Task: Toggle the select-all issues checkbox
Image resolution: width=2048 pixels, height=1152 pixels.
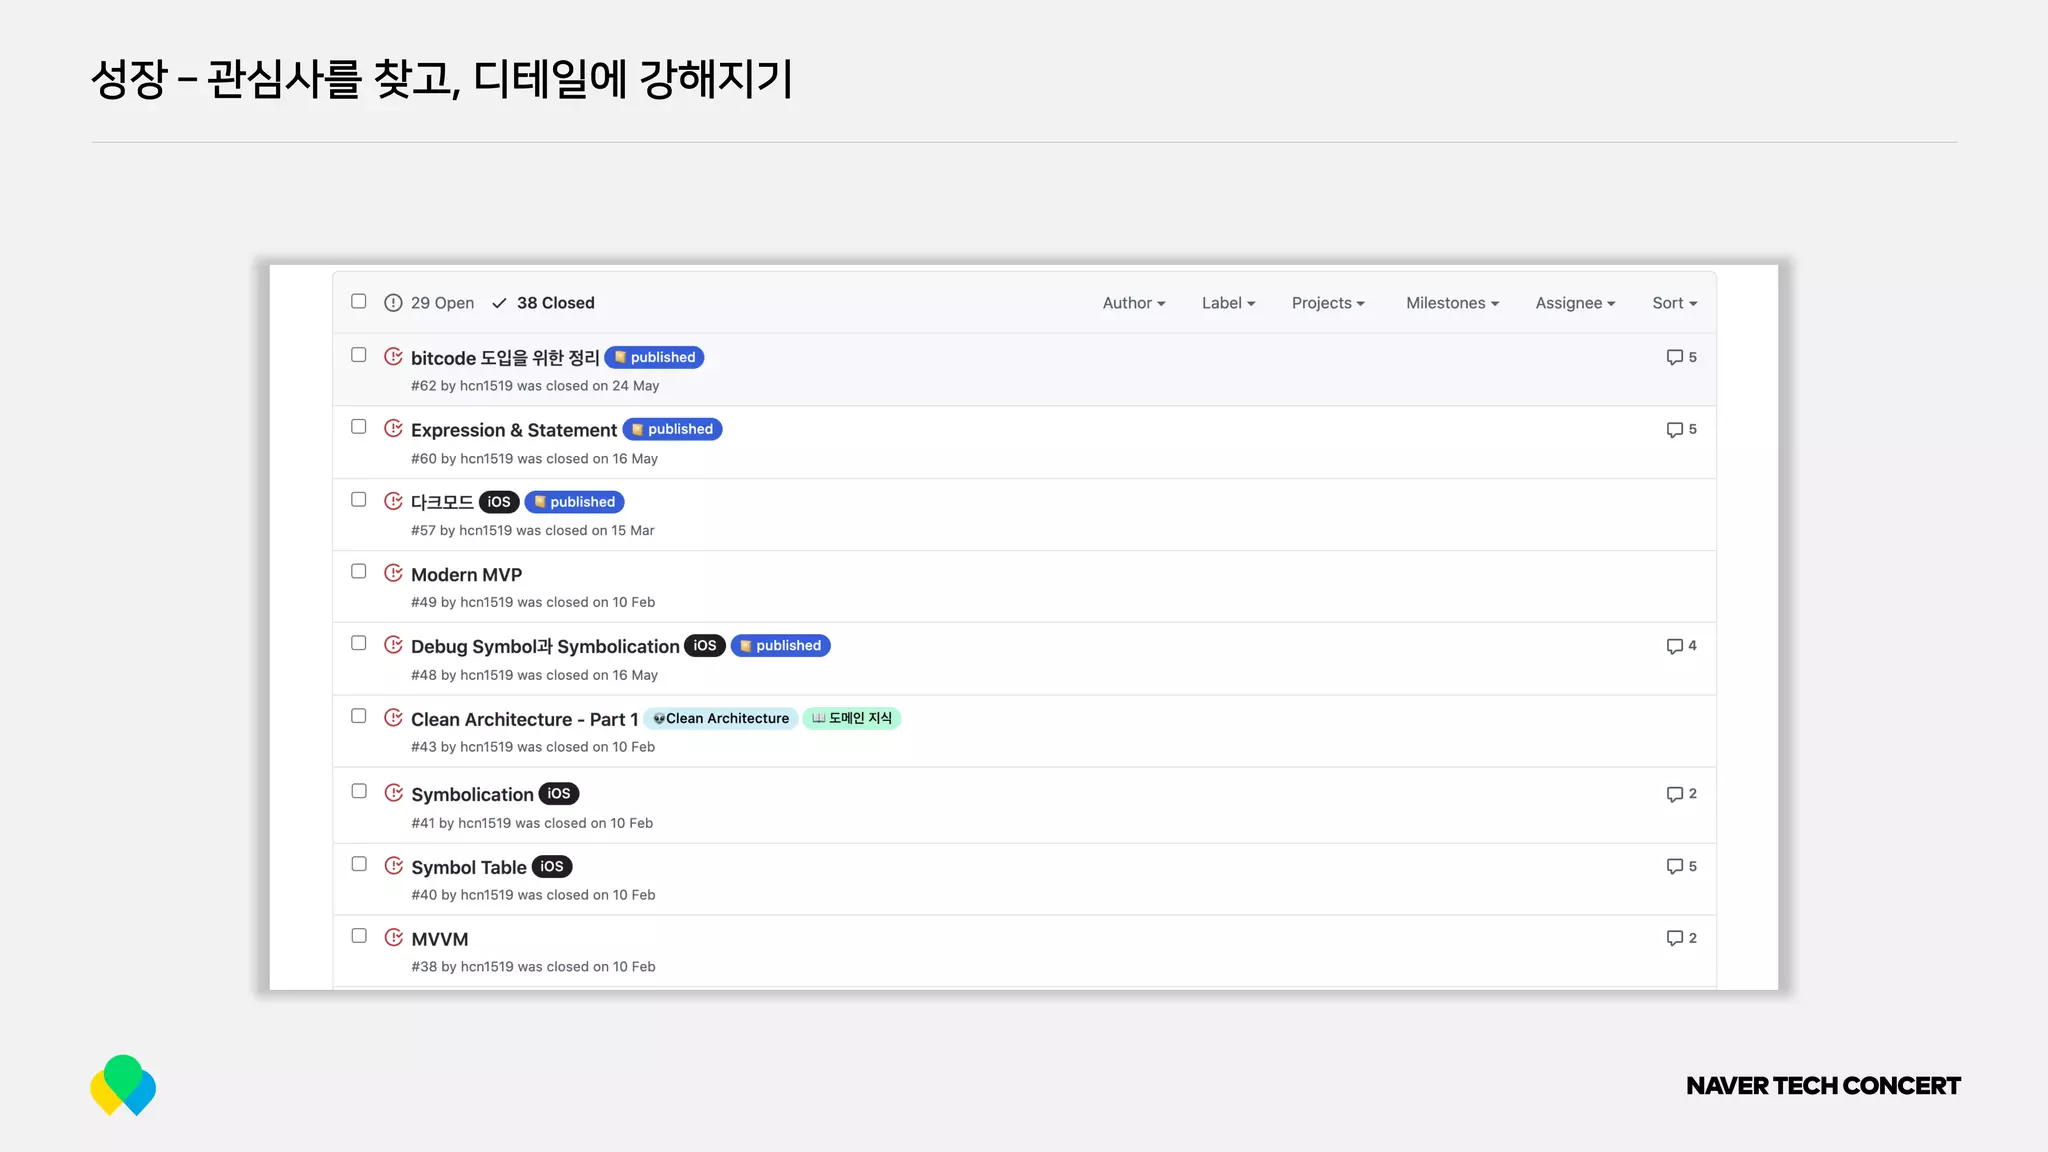Action: click(359, 302)
